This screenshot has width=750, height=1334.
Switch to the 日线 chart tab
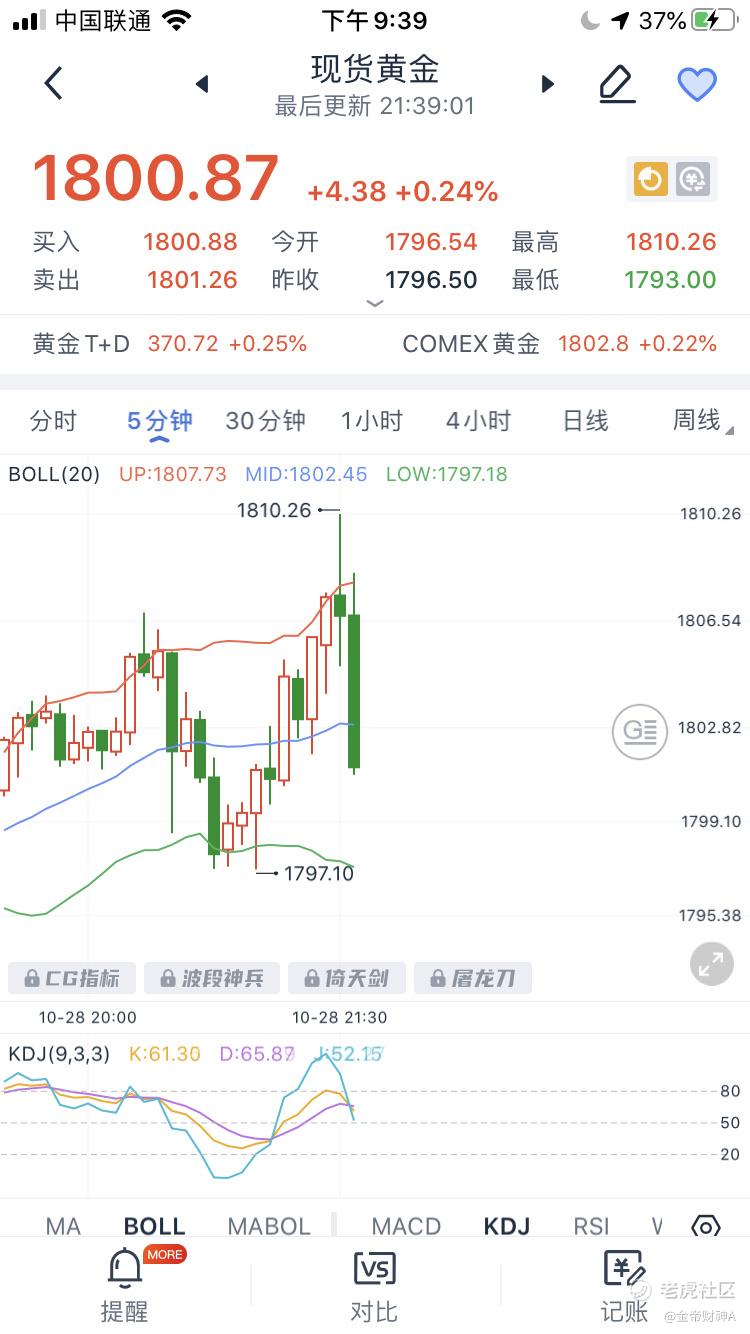pyautogui.click(x=585, y=421)
